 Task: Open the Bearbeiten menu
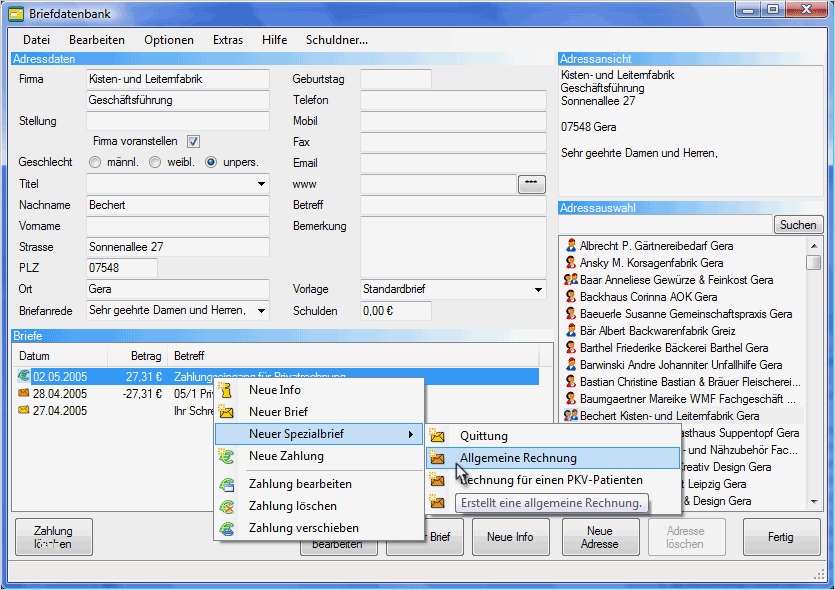[97, 40]
